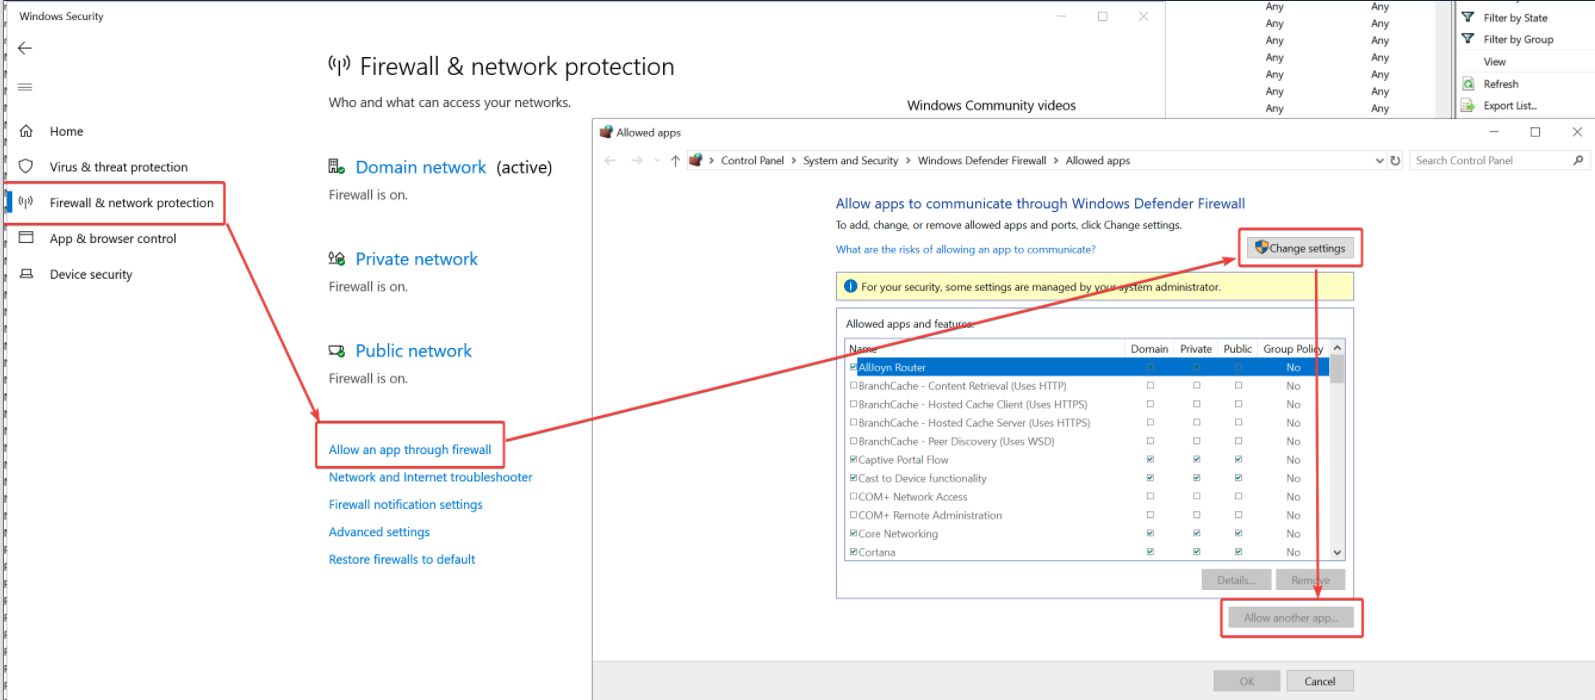Click the firewall icon in address bar
Image resolution: width=1595 pixels, height=700 pixels.
point(696,160)
